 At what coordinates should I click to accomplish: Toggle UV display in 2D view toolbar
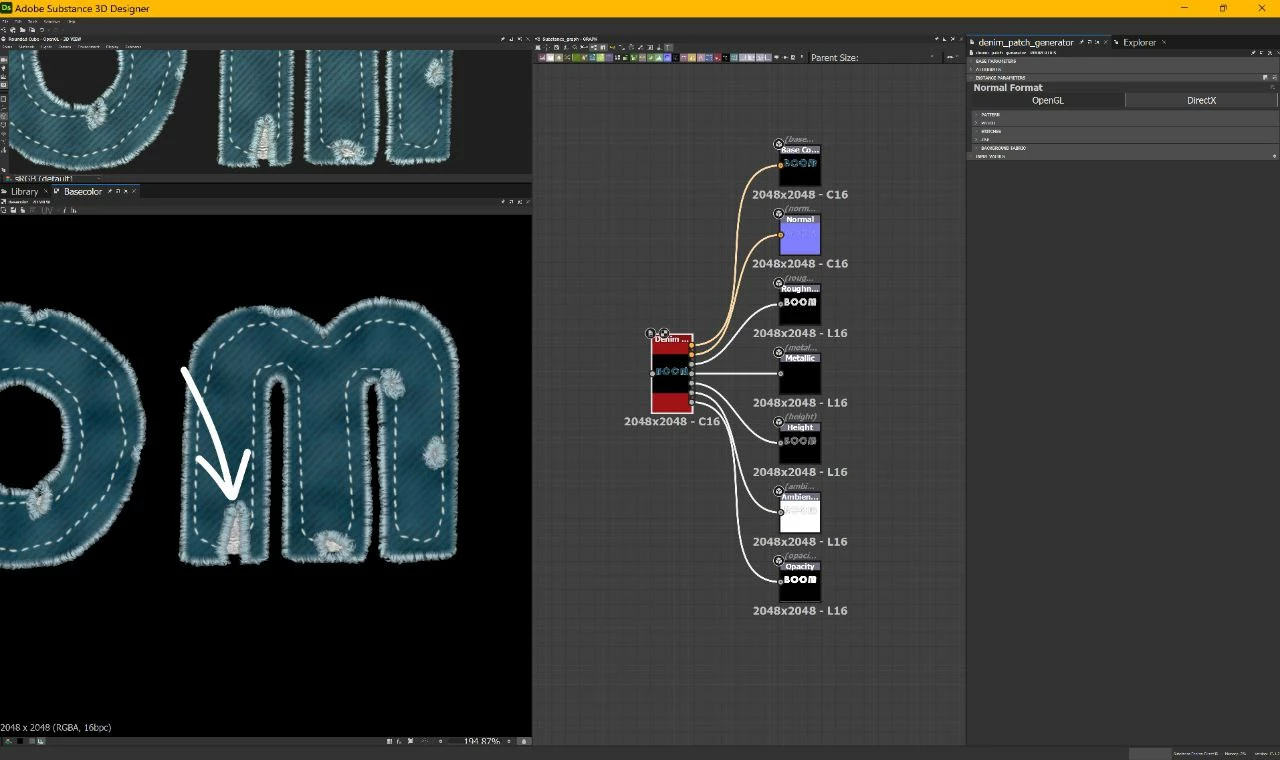click(47, 210)
